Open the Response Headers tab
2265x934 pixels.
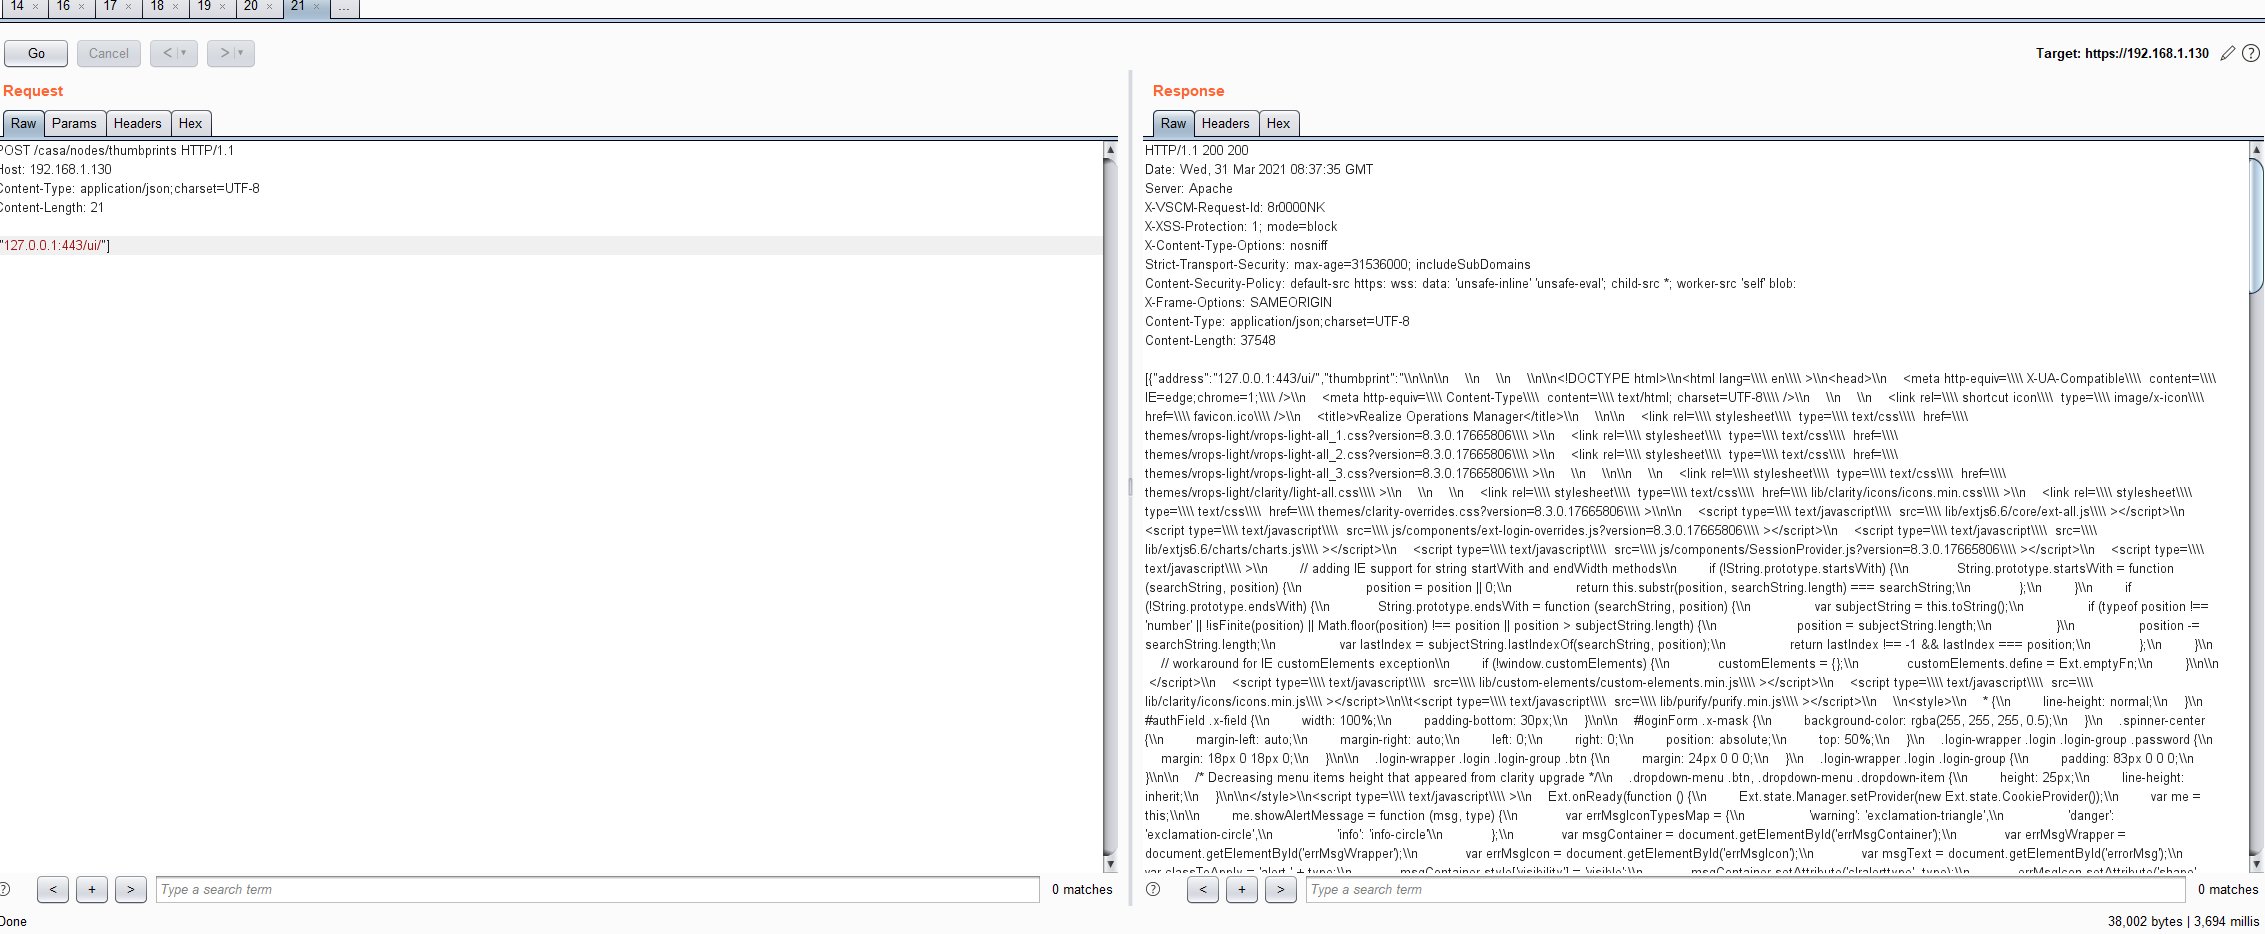tap(1225, 124)
